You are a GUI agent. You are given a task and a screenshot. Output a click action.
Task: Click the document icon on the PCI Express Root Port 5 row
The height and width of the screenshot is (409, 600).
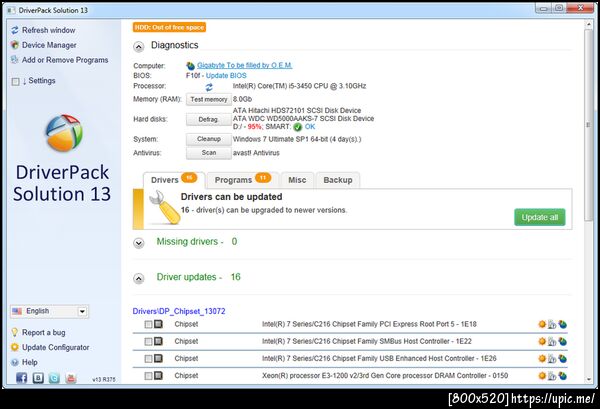click(552, 324)
